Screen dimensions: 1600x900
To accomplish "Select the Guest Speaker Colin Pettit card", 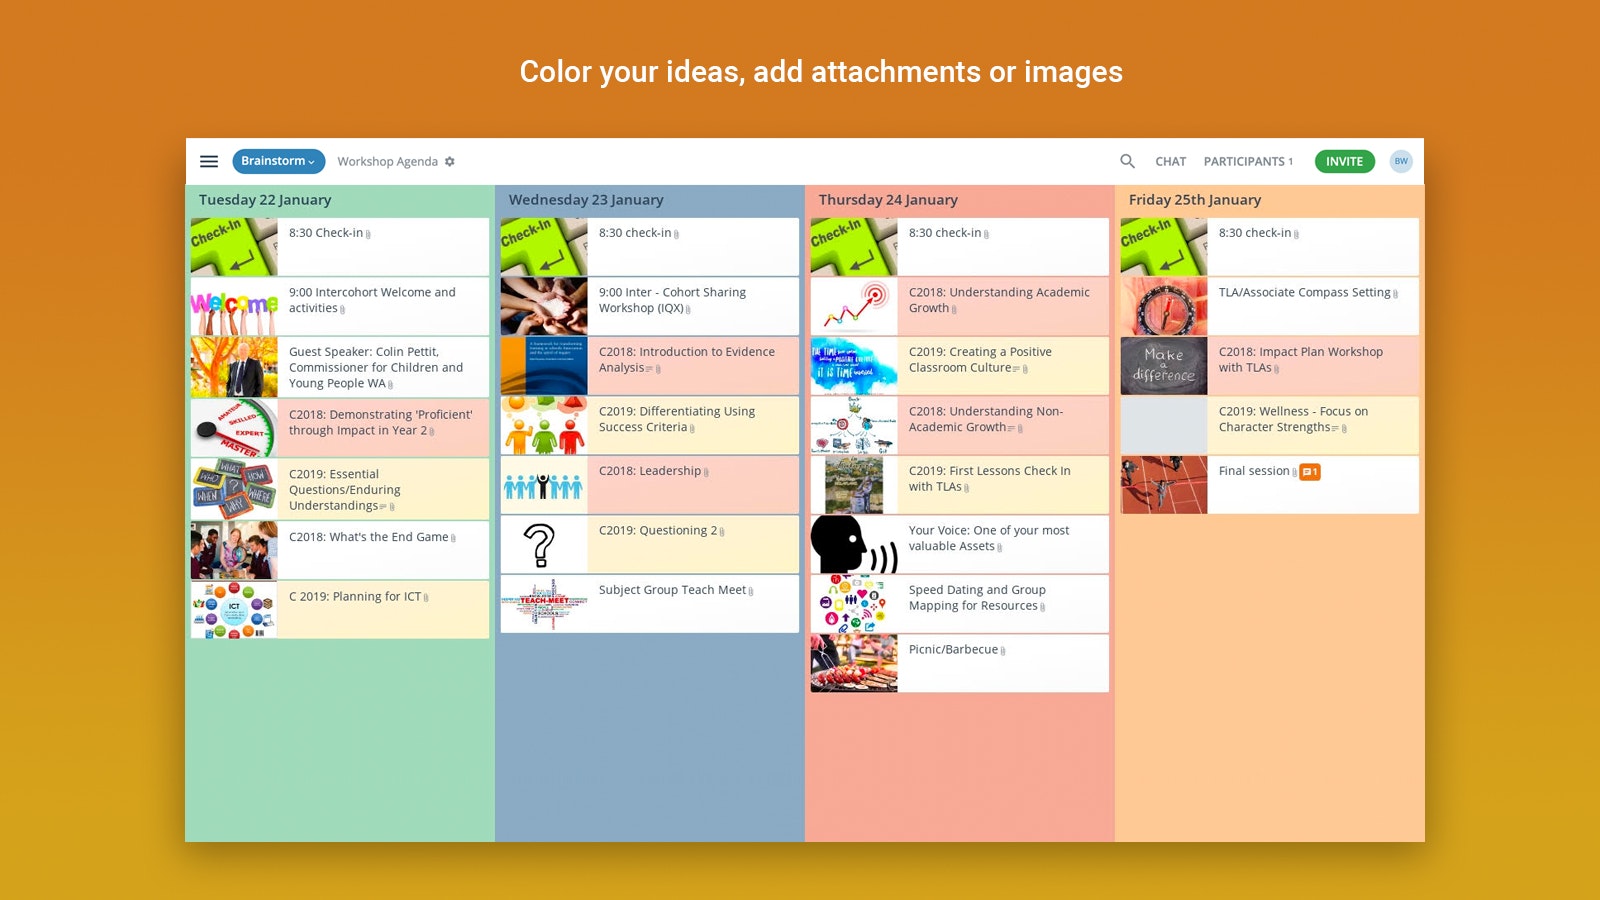I will pyautogui.click(x=383, y=367).
